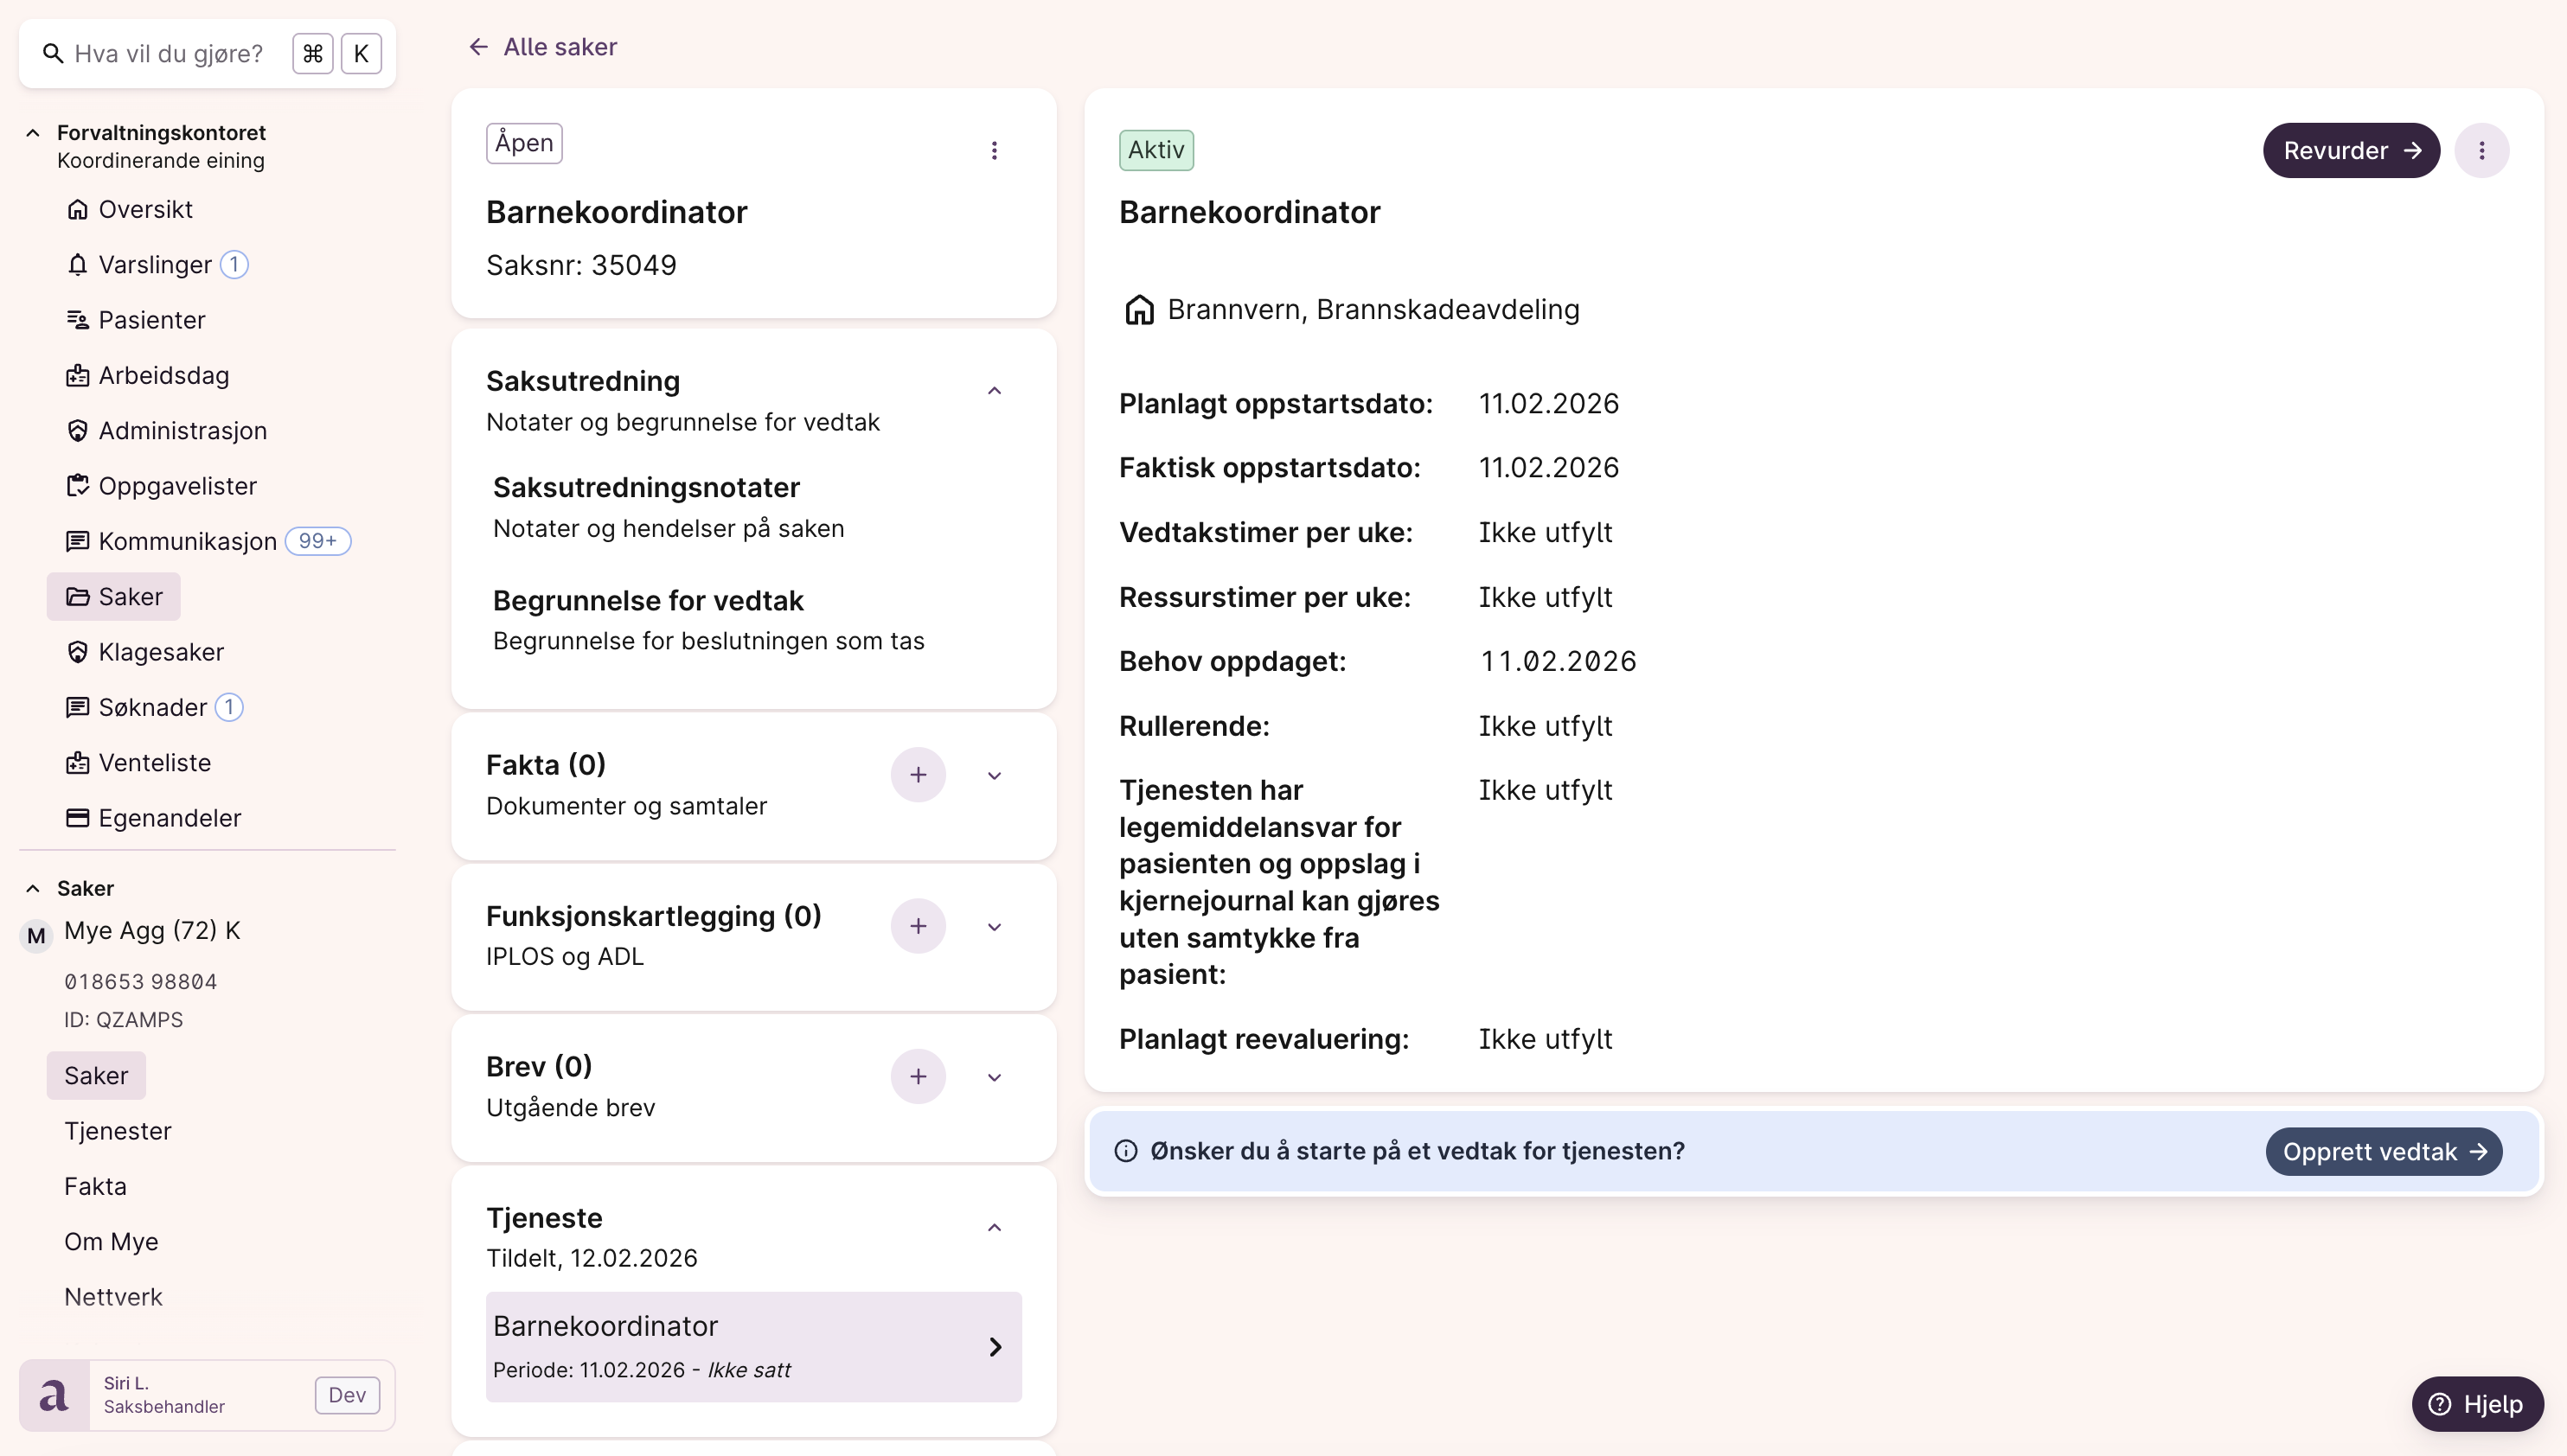Screen dimensions: 2567x1456
Task: Click plus icon to add Brev
Action: point(917,1077)
